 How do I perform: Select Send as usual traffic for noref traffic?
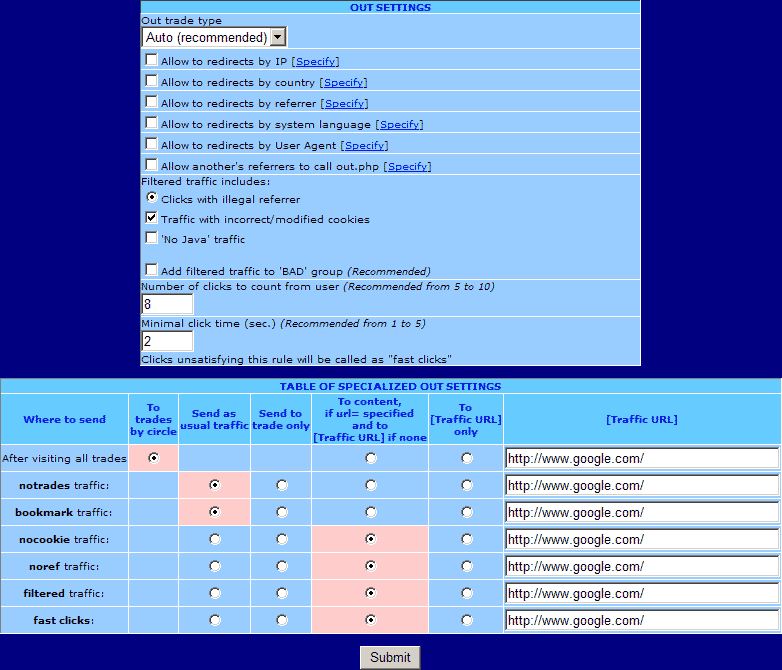coord(215,566)
